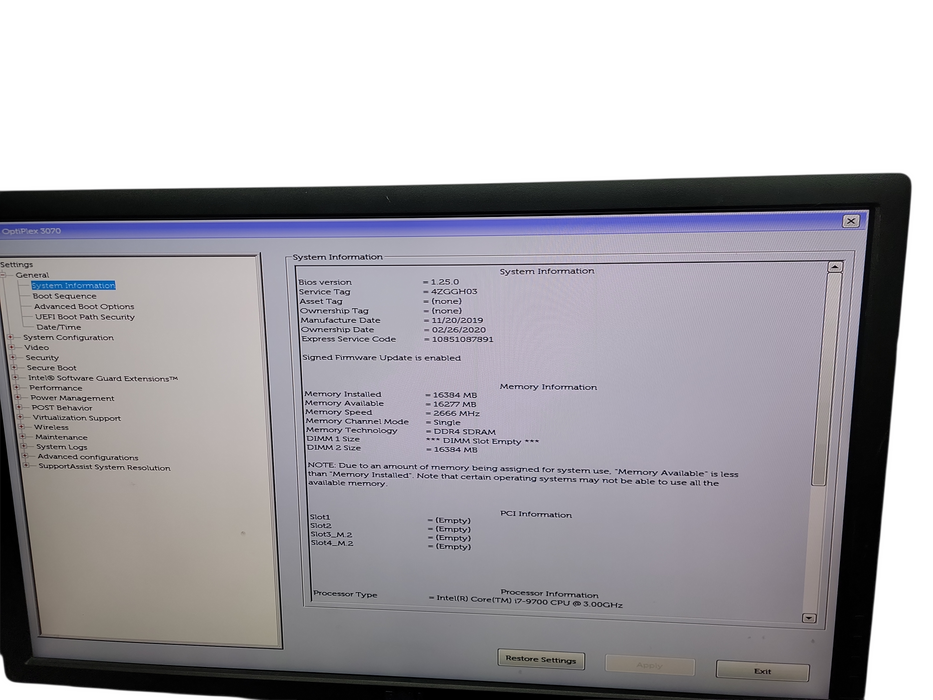The width and height of the screenshot is (933, 700).
Task: Select the Power Management label
Action: click(73, 398)
